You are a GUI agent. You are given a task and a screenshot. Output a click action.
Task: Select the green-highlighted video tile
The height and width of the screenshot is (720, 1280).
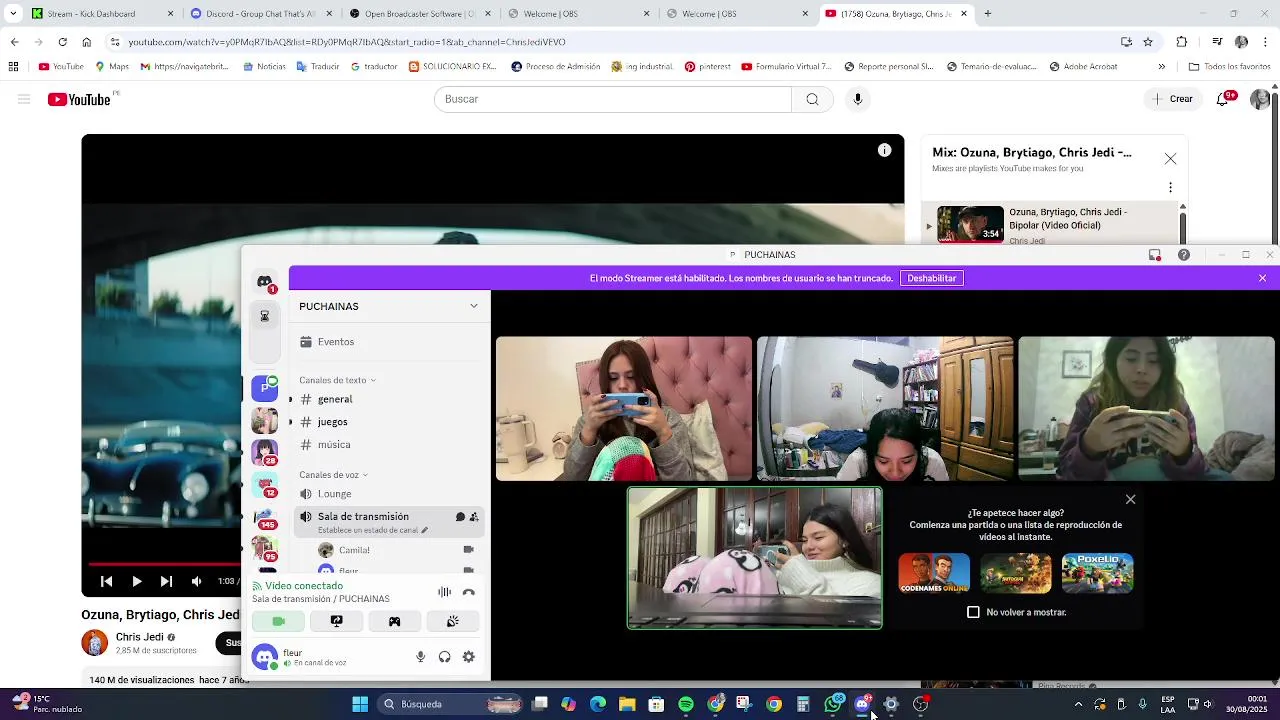755,558
